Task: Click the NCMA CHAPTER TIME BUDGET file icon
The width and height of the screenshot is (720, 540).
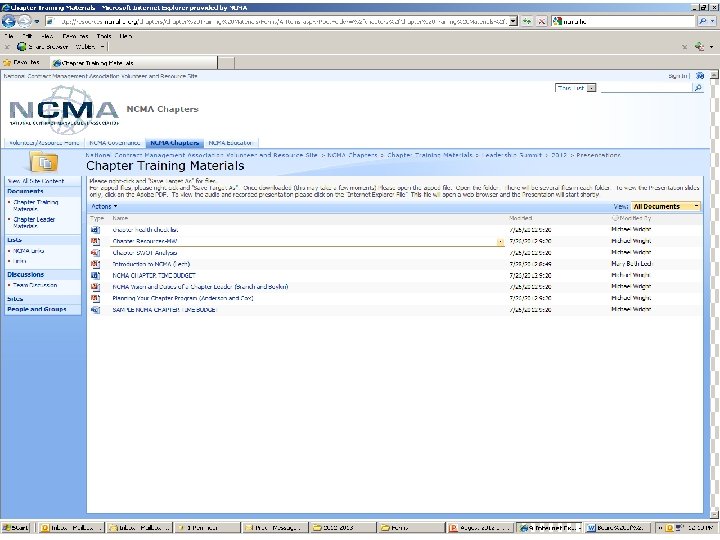Action: click(x=95, y=276)
